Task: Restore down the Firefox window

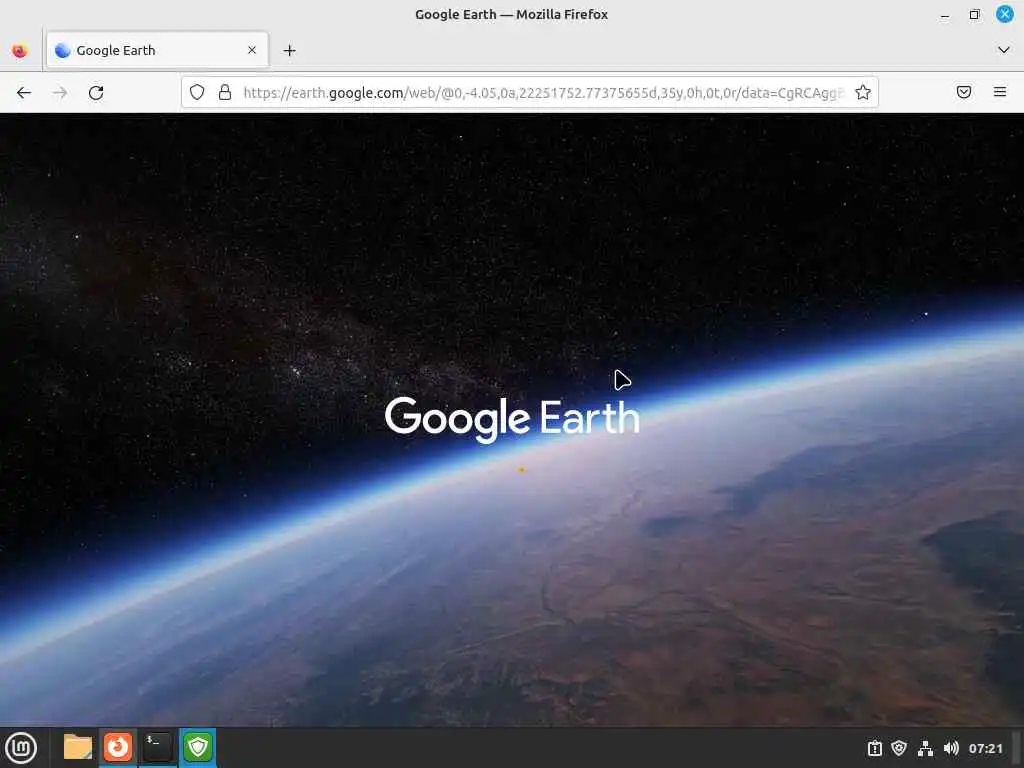Action: tap(974, 14)
